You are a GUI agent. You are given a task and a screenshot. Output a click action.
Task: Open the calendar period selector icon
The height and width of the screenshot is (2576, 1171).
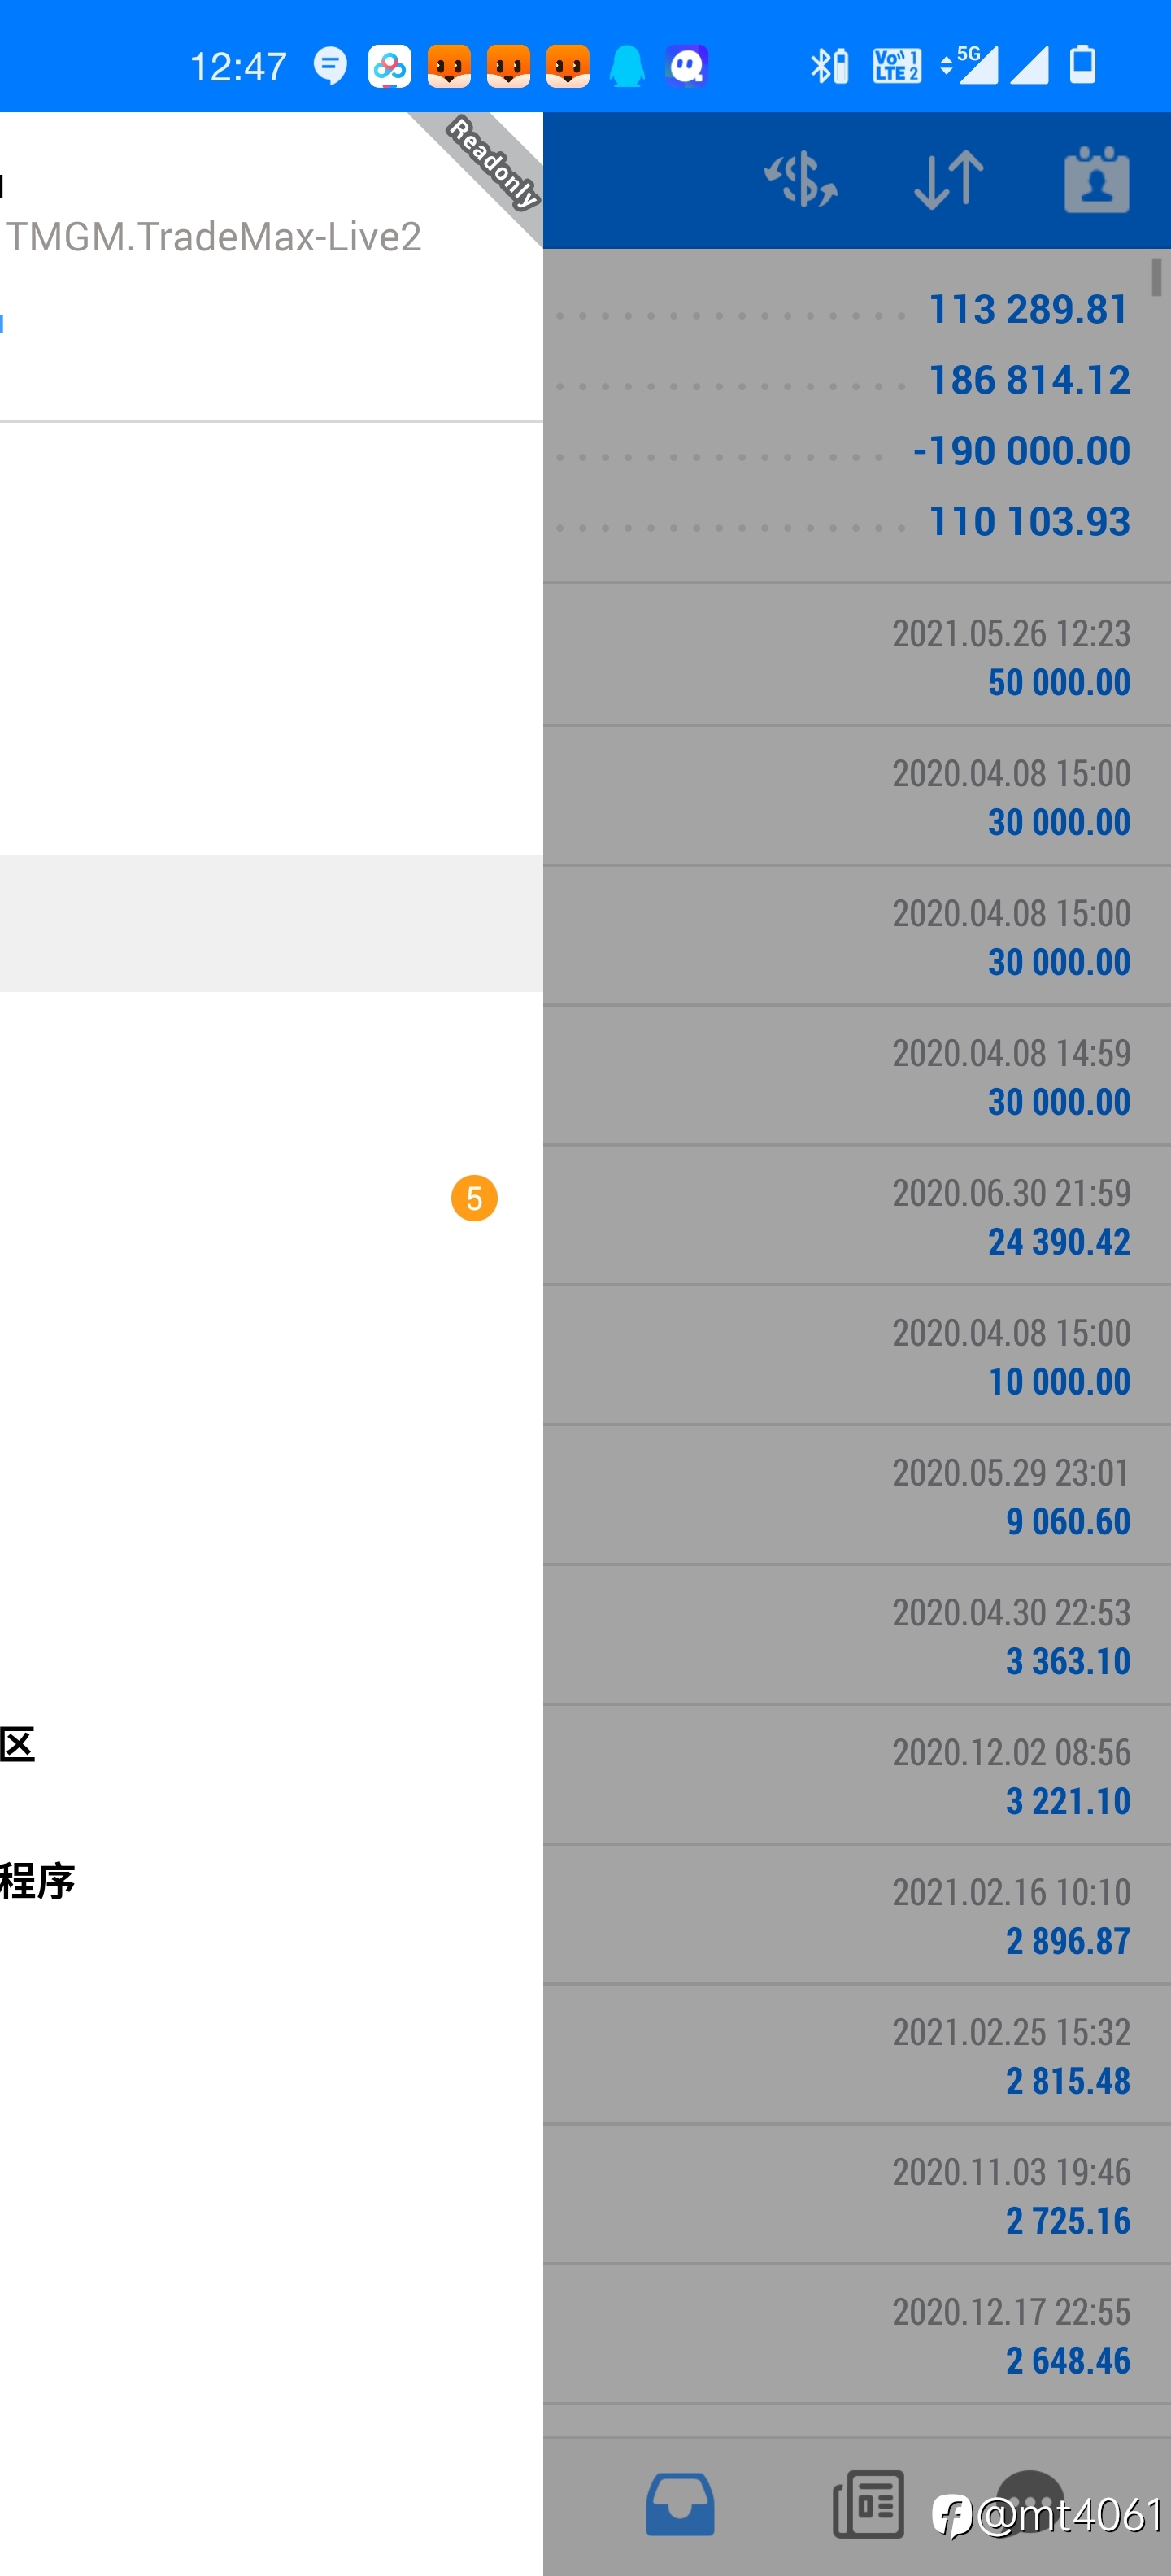click(x=1096, y=180)
